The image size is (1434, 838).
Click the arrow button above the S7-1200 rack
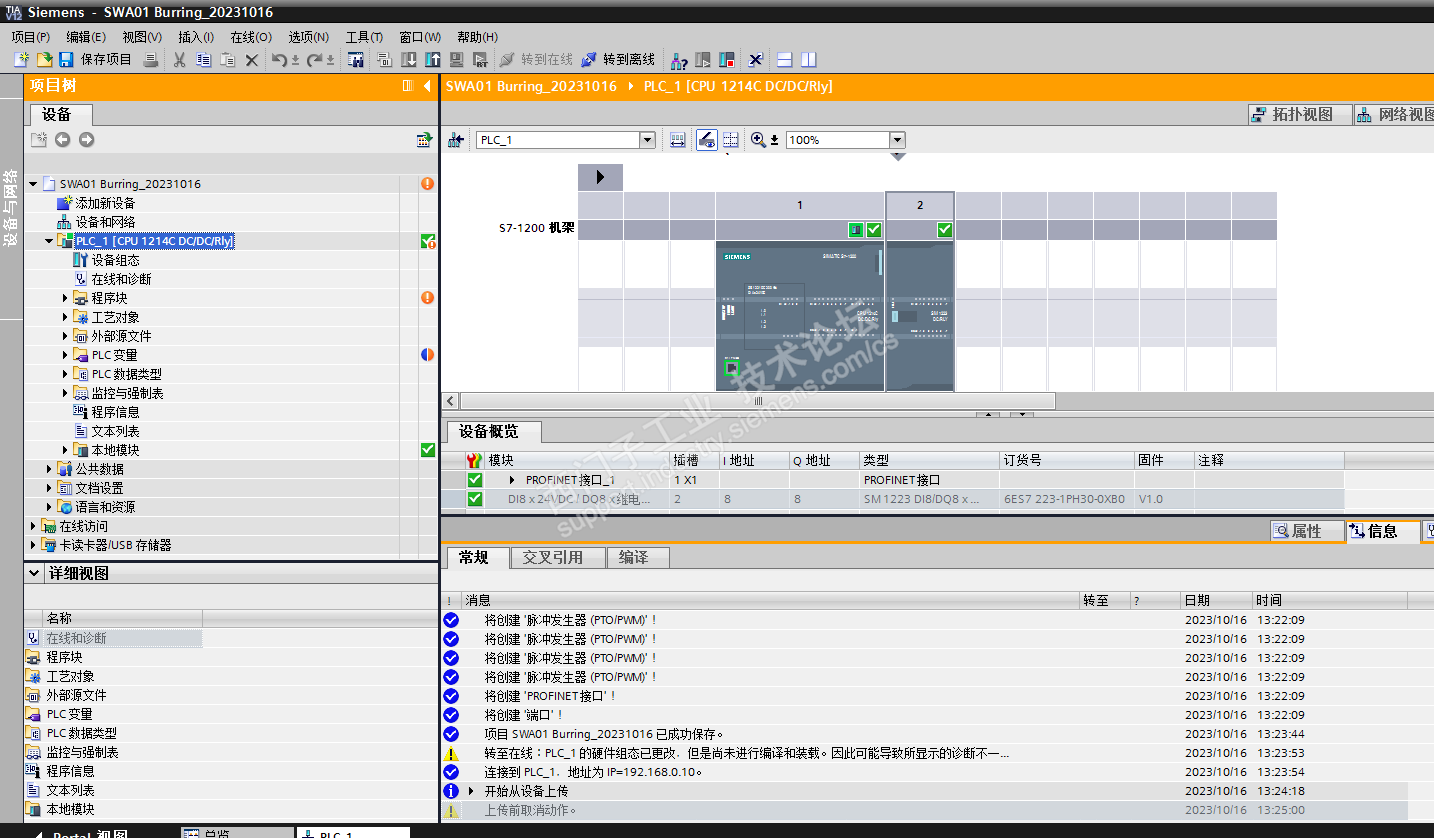click(x=600, y=177)
